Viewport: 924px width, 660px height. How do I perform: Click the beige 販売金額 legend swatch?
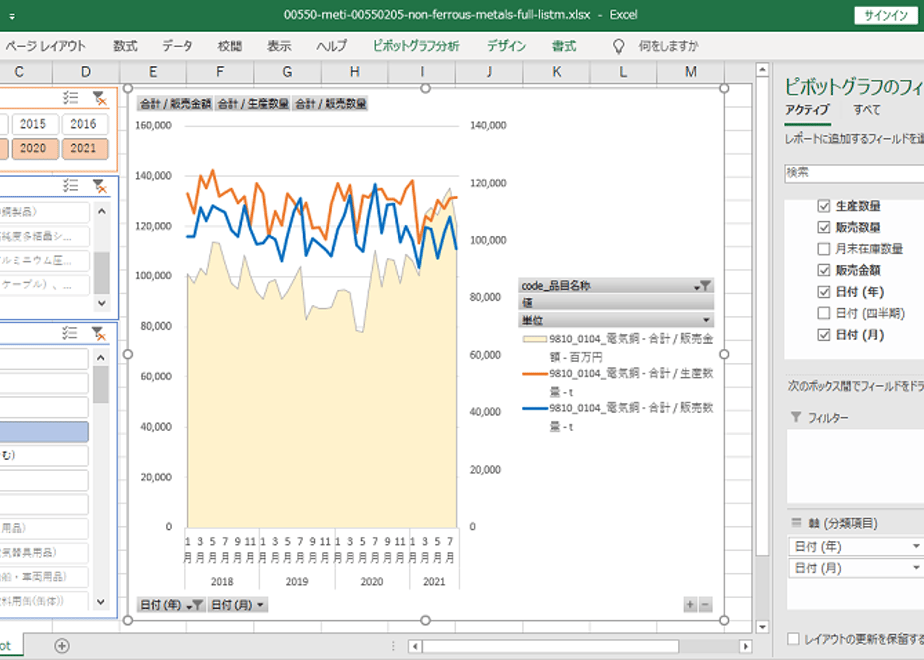click(534, 340)
